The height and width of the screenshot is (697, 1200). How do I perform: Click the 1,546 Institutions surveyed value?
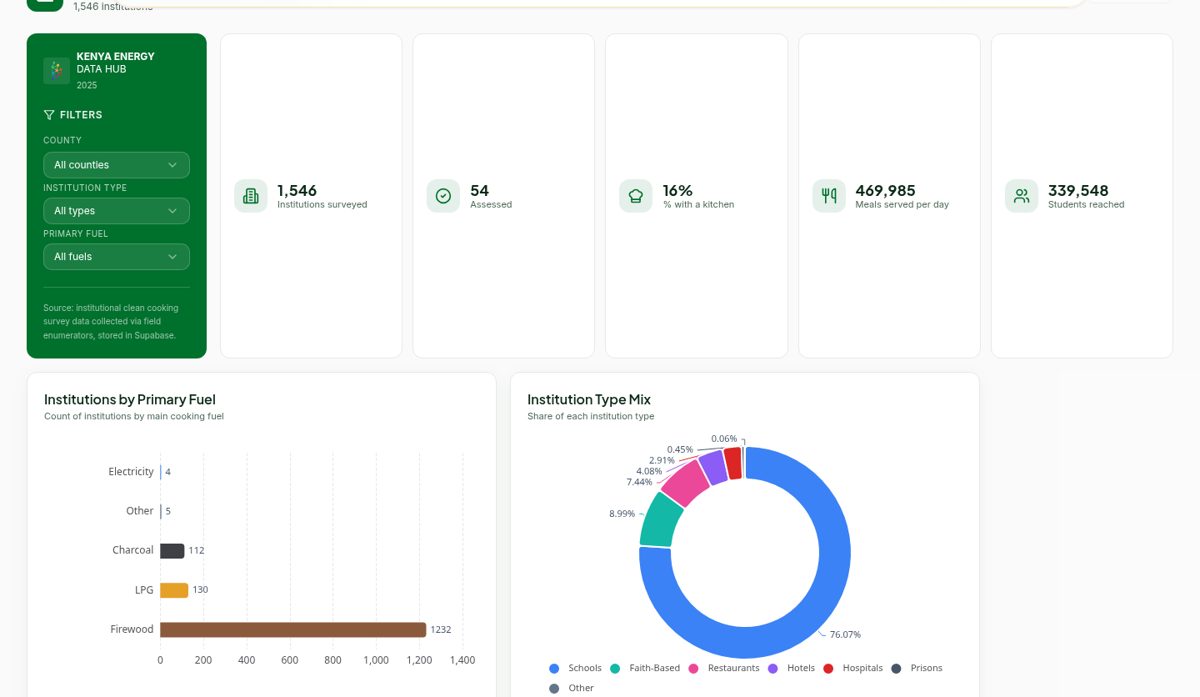tap(297, 190)
